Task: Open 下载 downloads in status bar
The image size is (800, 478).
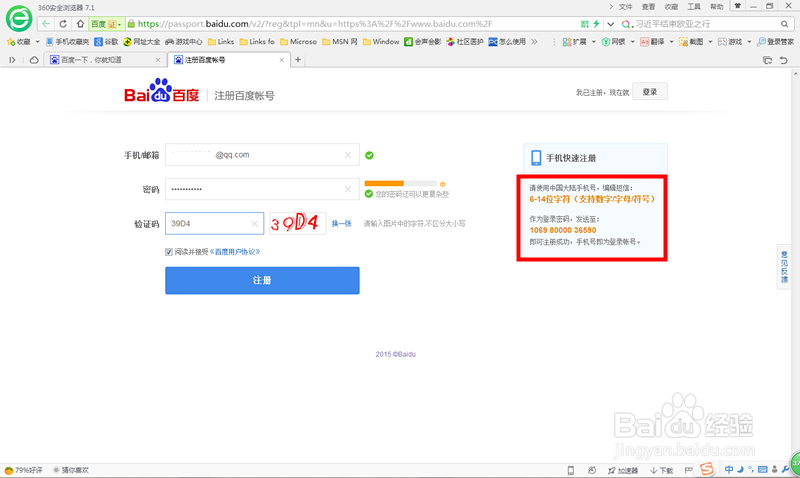Action: coord(661,470)
